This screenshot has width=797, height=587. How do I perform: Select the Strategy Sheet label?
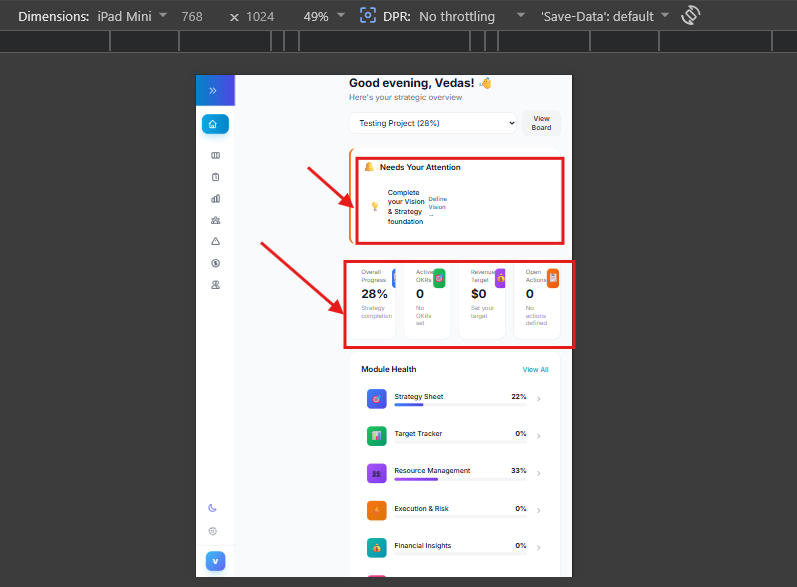419,396
